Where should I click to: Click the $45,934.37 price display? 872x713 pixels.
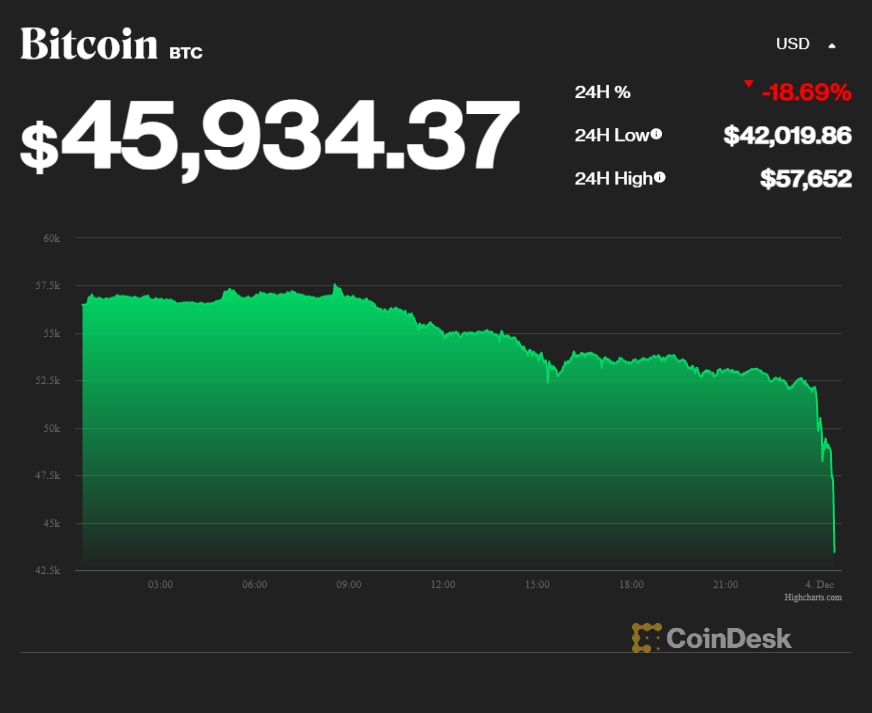[x=270, y=136]
